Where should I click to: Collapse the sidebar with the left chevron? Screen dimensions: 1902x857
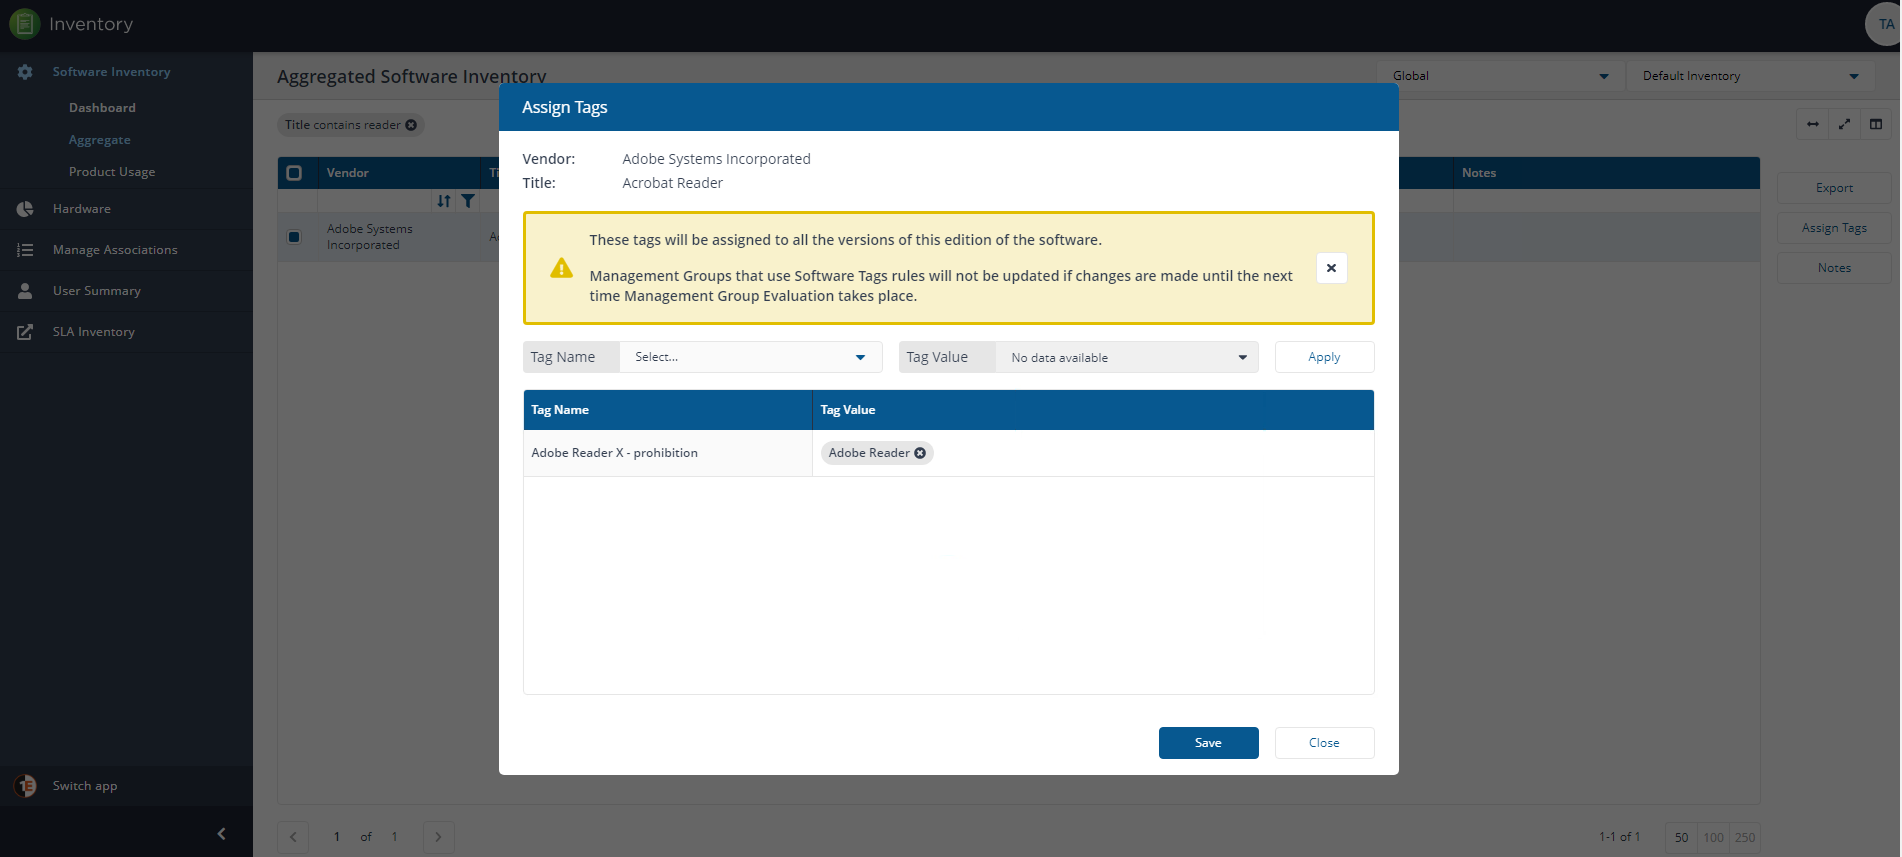221,833
